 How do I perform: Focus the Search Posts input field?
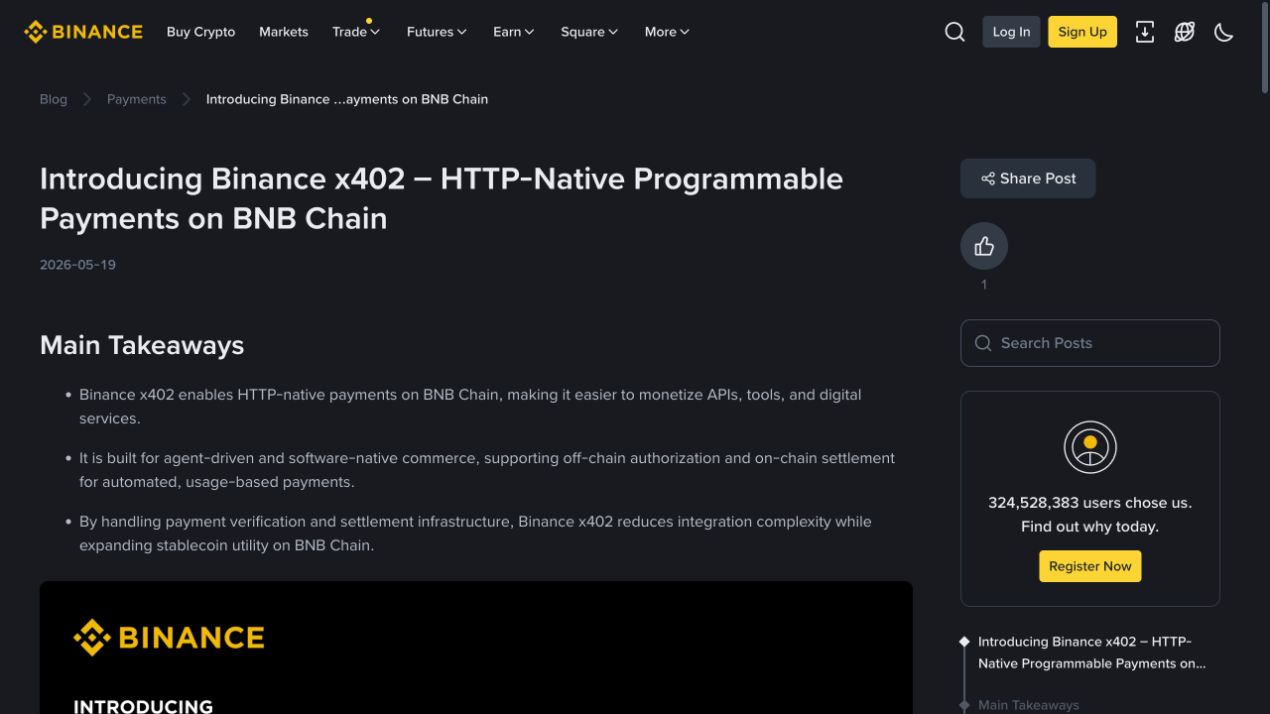click(1090, 343)
